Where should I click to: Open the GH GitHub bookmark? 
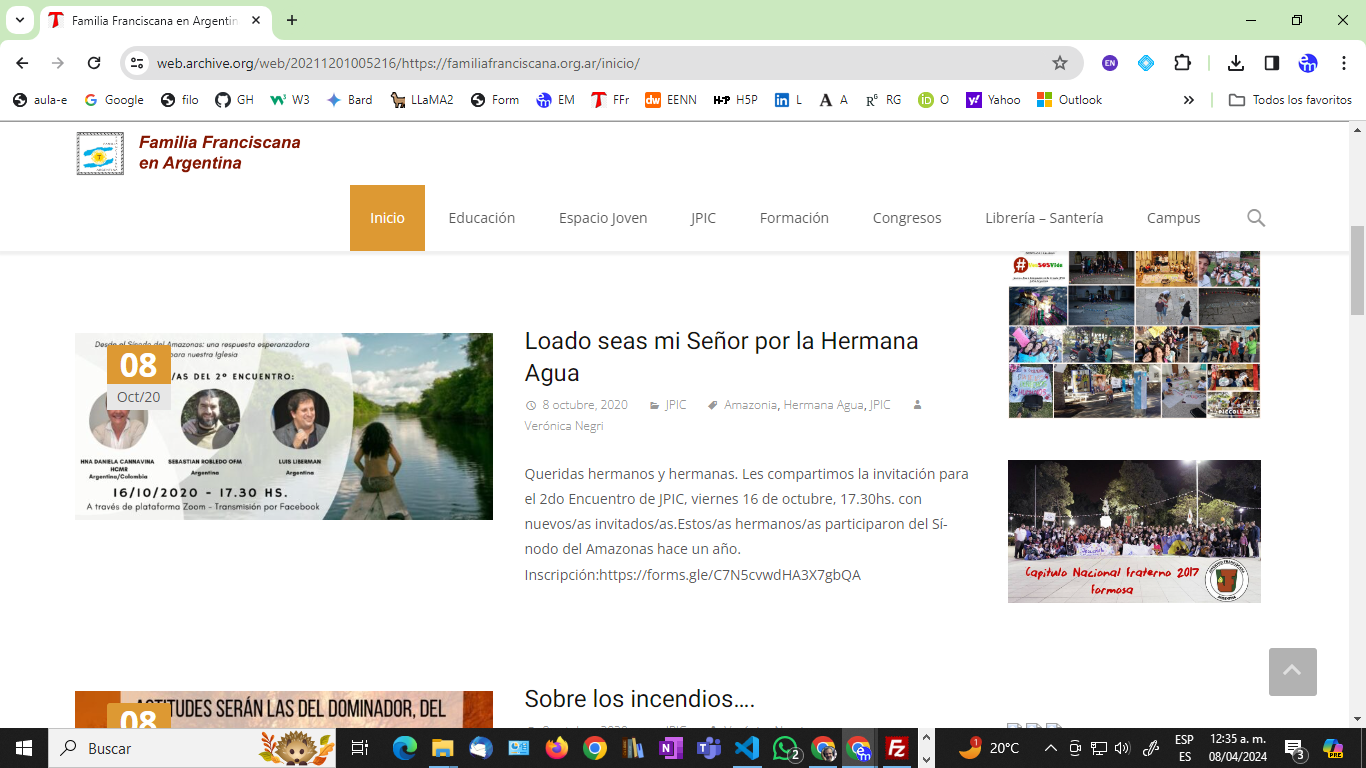[235, 100]
